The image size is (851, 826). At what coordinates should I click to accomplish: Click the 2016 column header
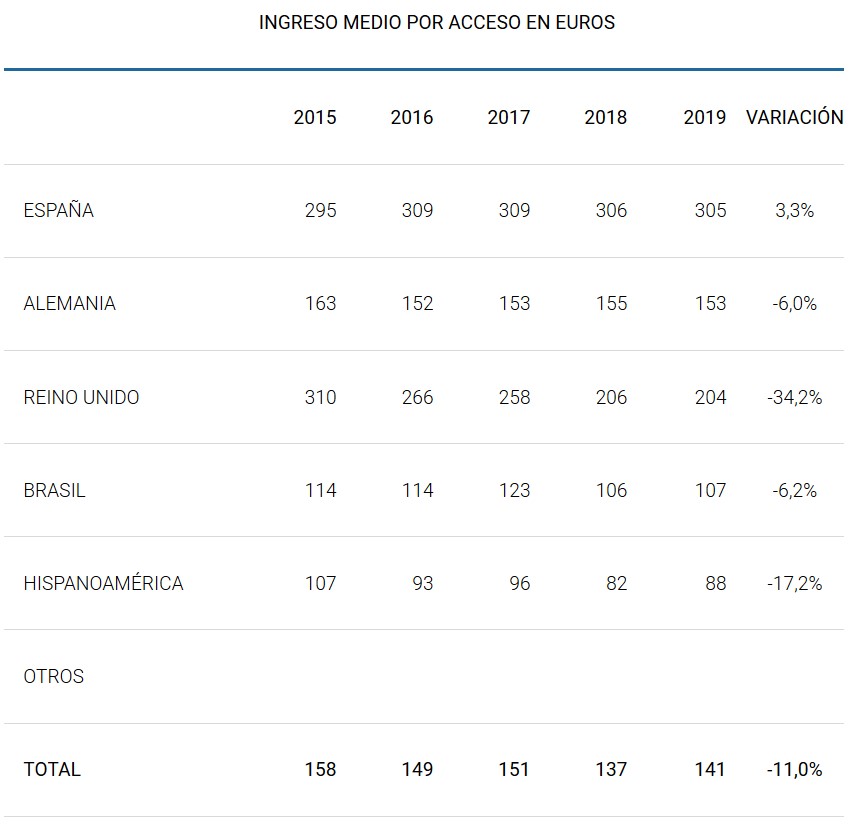[x=412, y=117]
